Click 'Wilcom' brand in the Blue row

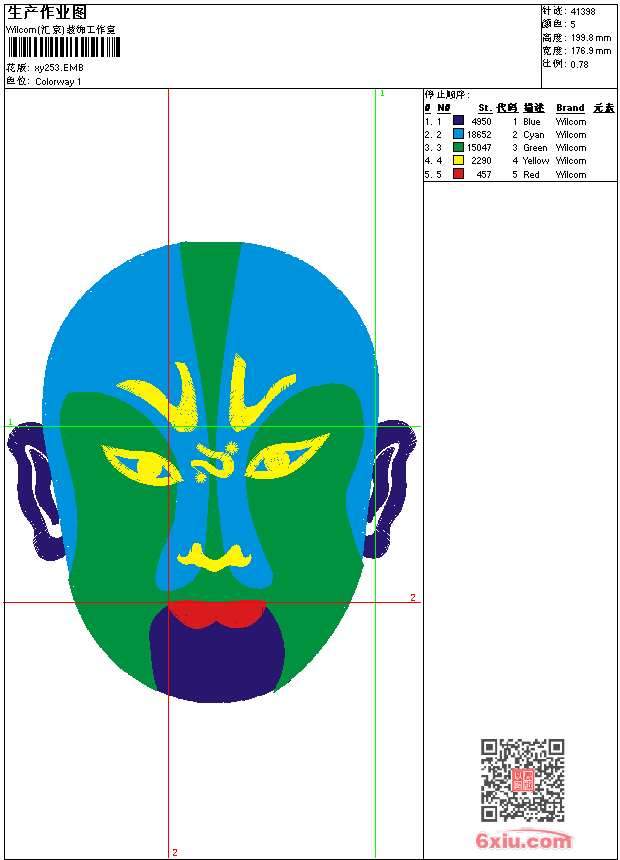point(571,122)
